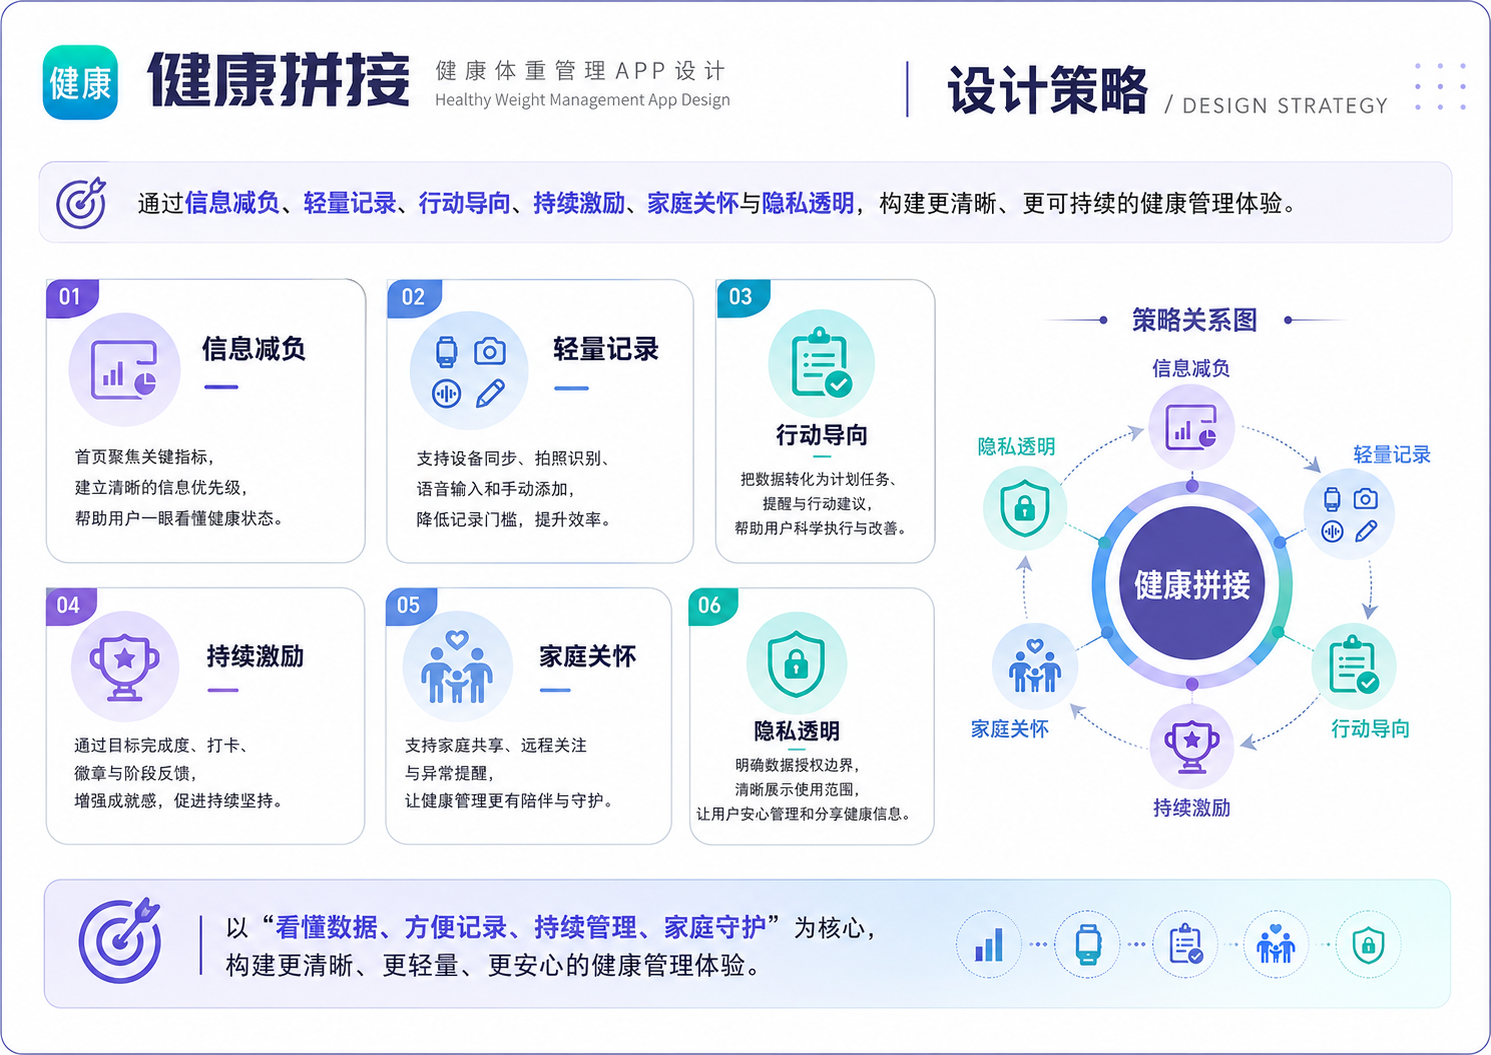Screen dimensions: 1491x1055
Task: Click the 02 number badge
Action: (413, 297)
